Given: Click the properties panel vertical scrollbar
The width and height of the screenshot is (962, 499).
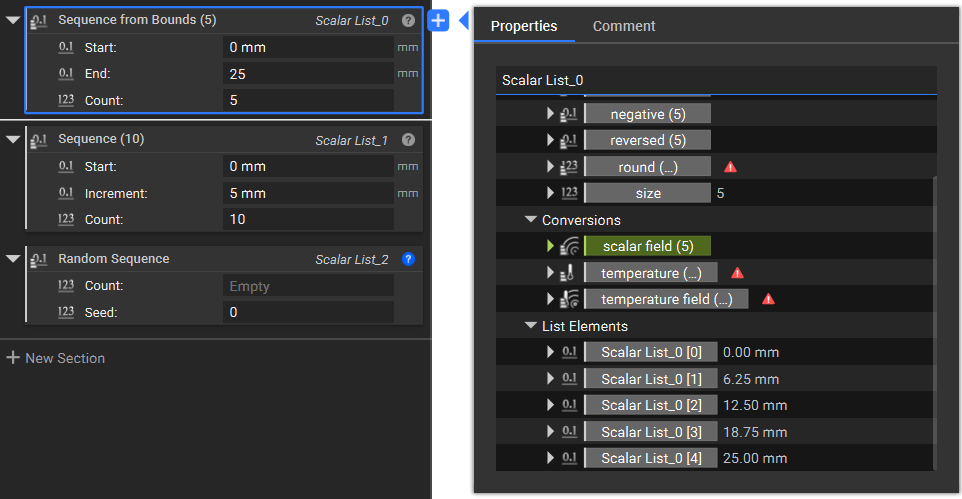Looking at the screenshot, I should (x=935, y=320).
